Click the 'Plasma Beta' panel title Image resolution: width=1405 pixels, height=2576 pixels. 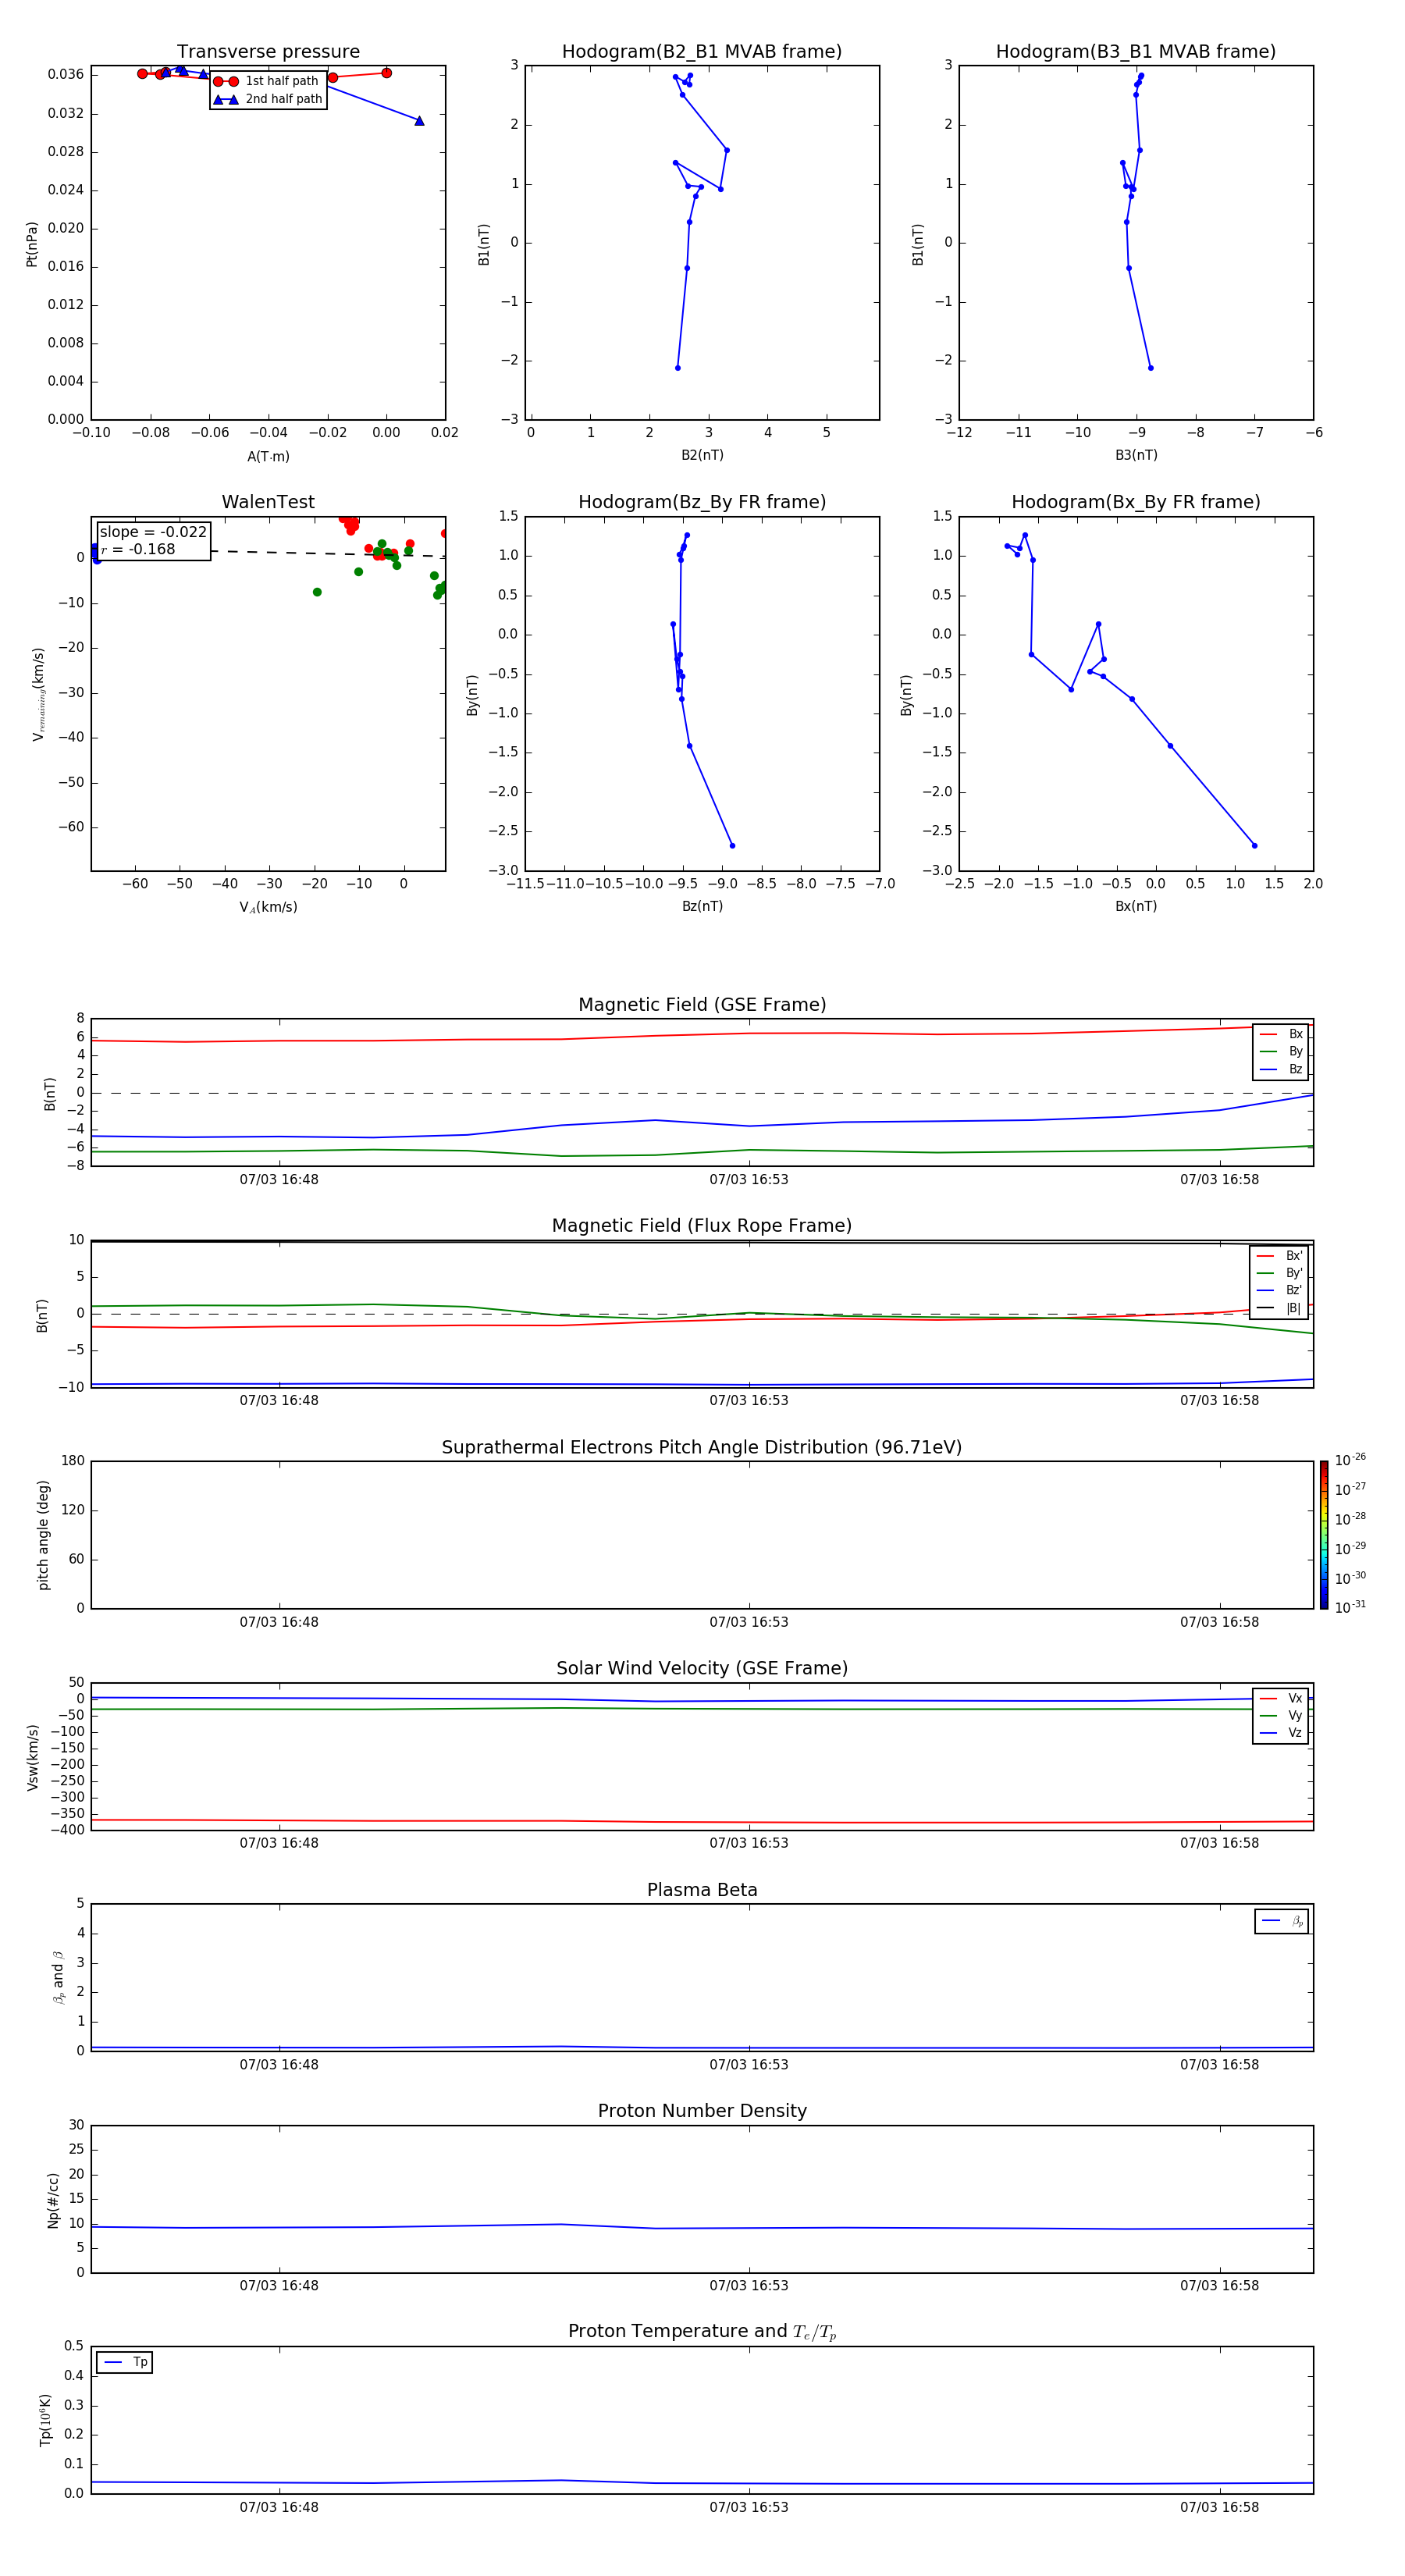(702, 1890)
